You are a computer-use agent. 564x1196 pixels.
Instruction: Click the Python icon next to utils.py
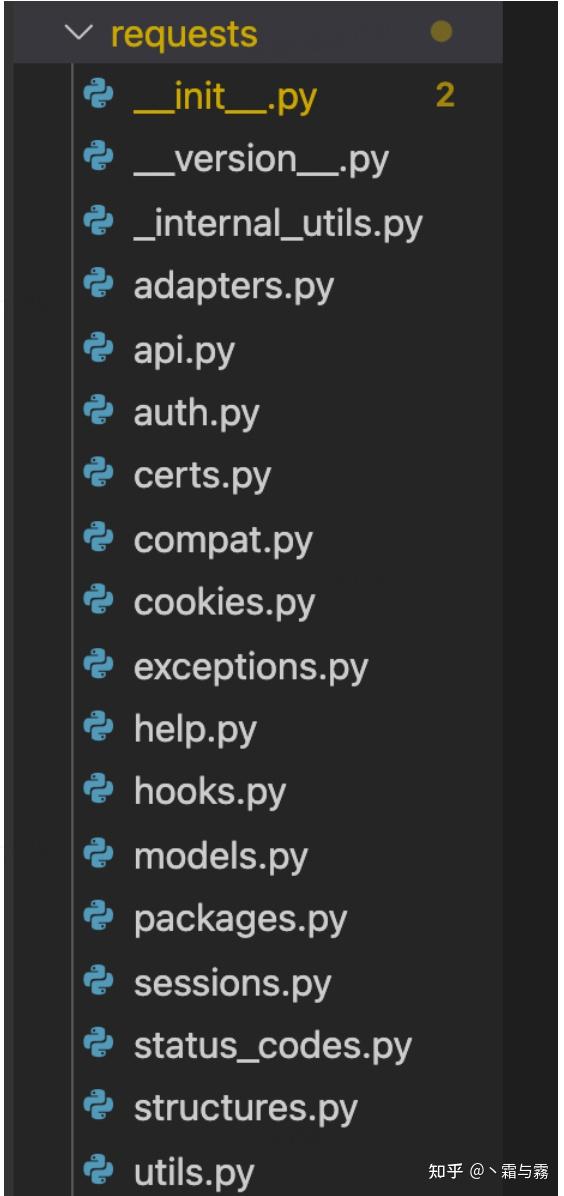pyautogui.click(x=98, y=1172)
